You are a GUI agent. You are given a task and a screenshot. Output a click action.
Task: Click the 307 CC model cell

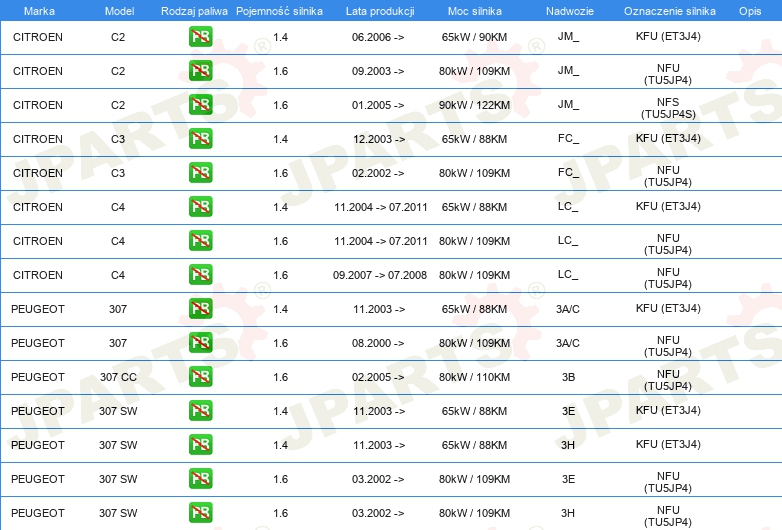(118, 377)
